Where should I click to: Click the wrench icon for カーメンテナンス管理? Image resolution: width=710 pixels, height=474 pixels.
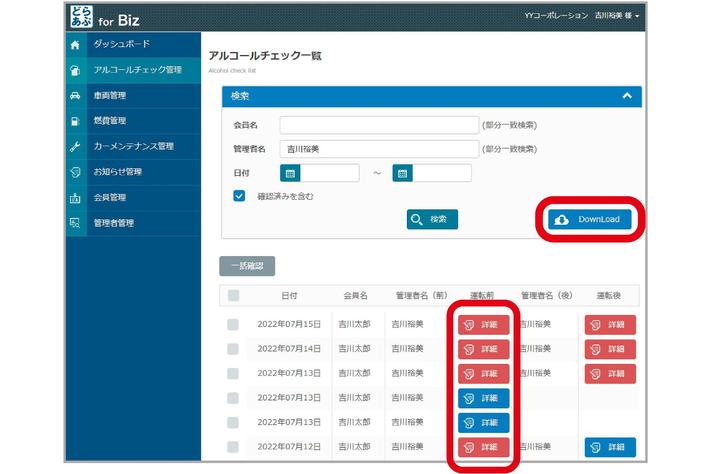click(x=75, y=147)
